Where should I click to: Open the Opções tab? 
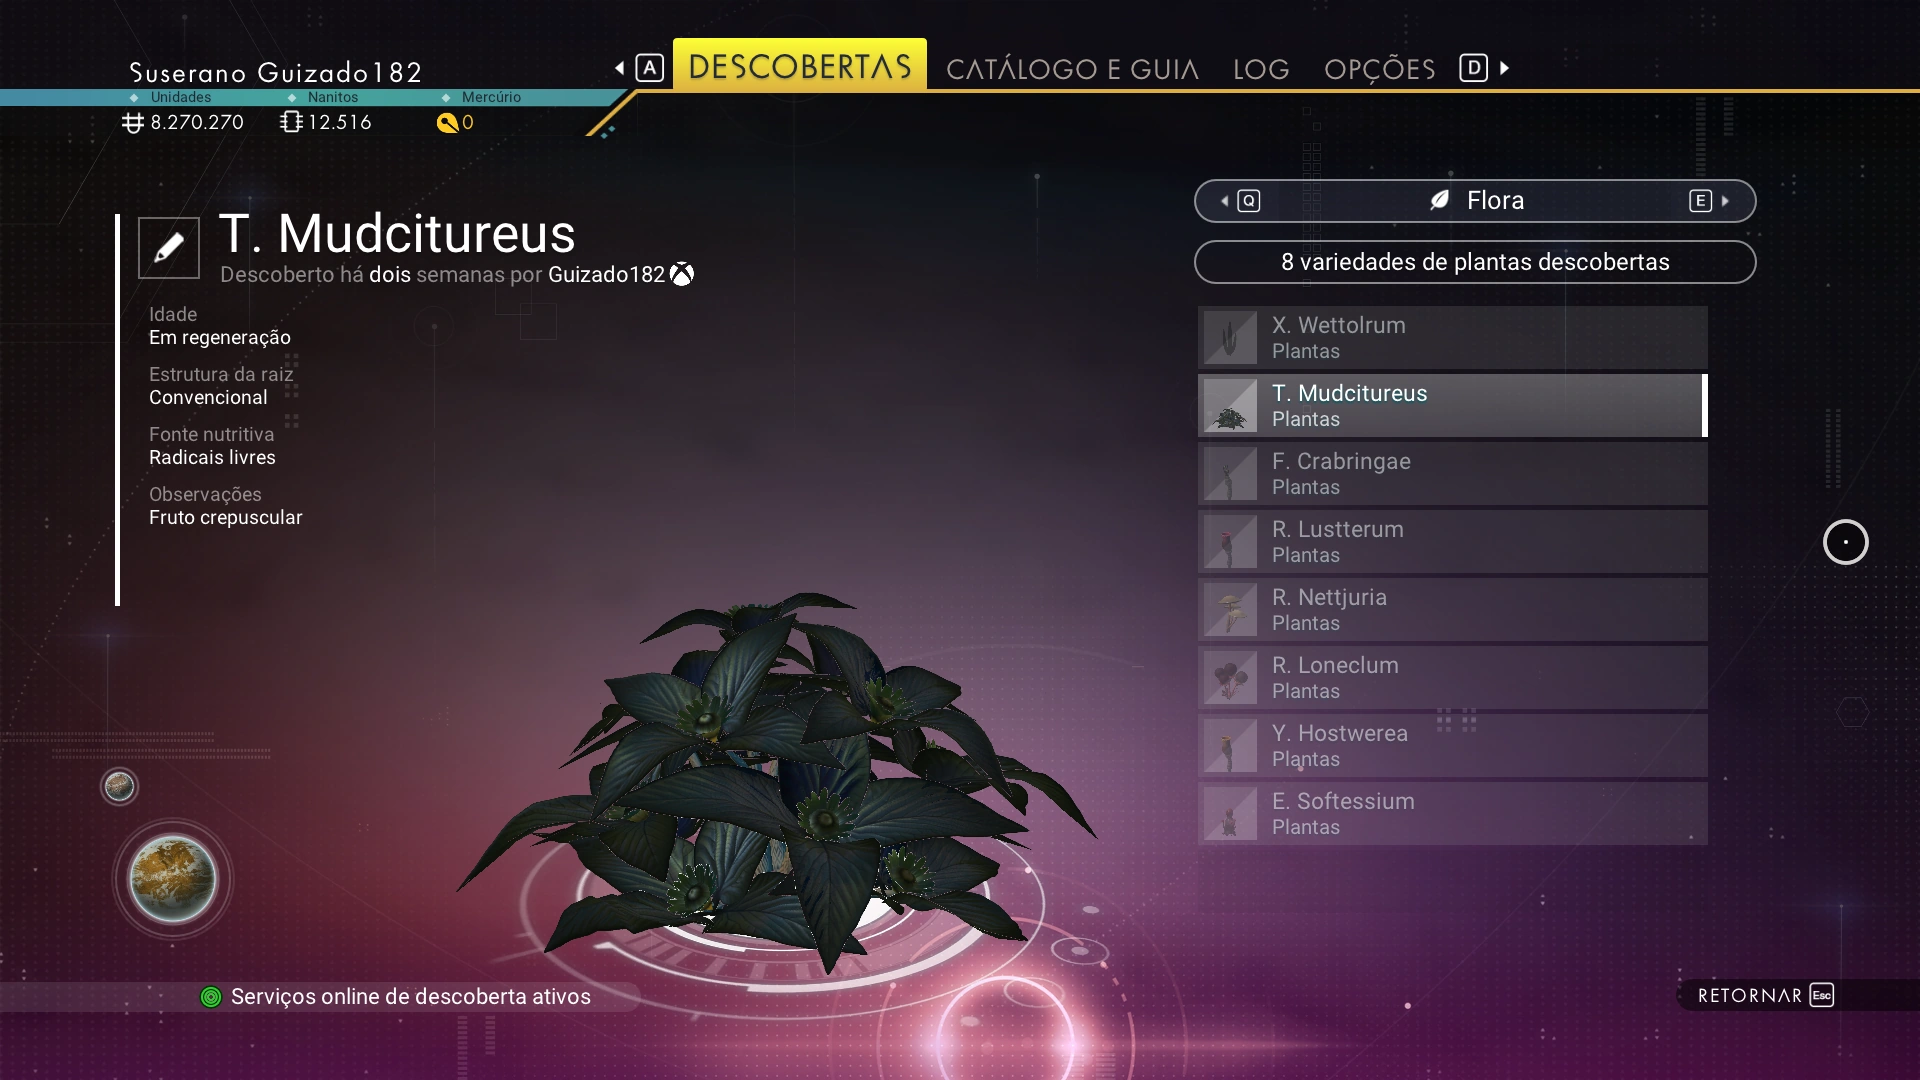click(x=1379, y=69)
